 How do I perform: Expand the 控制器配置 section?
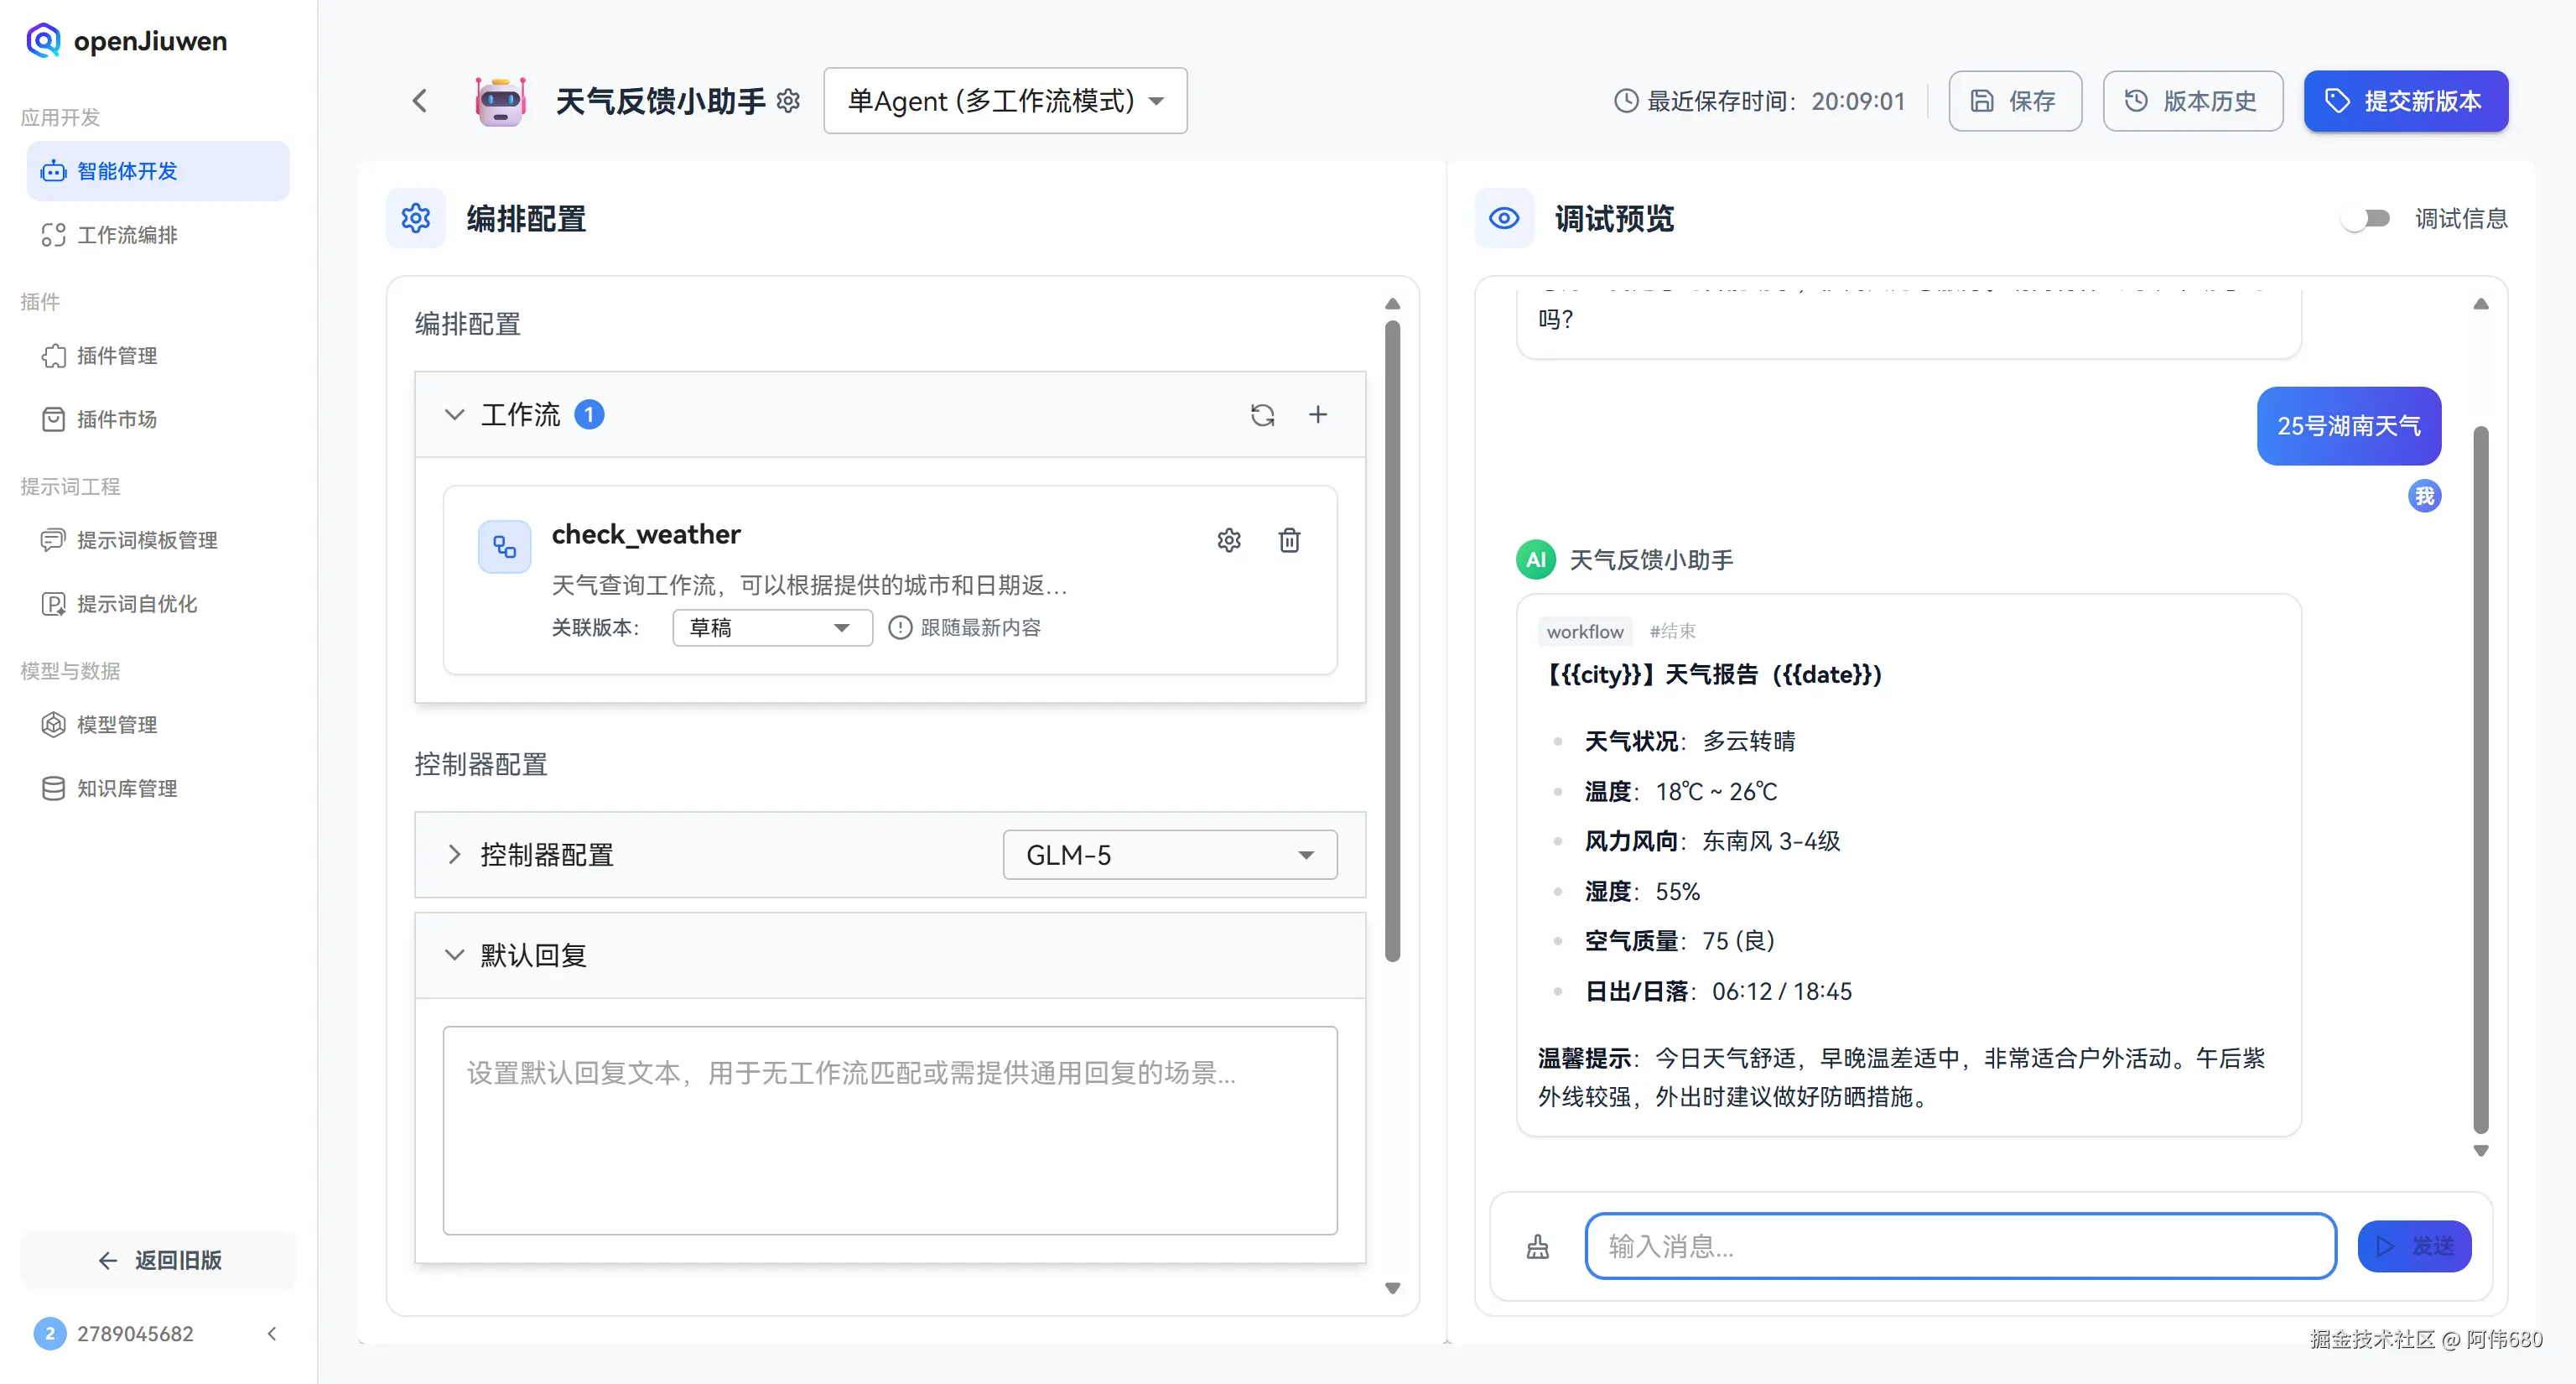455,855
